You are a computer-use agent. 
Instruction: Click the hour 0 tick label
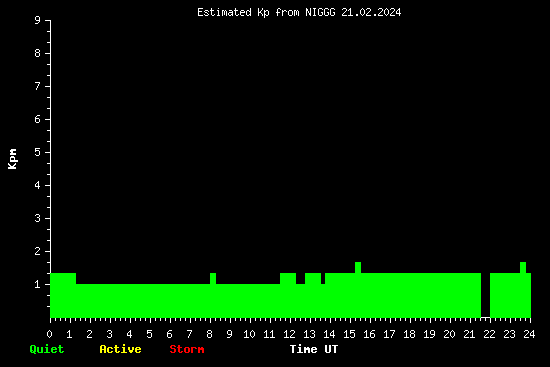pyautogui.click(x=49, y=334)
